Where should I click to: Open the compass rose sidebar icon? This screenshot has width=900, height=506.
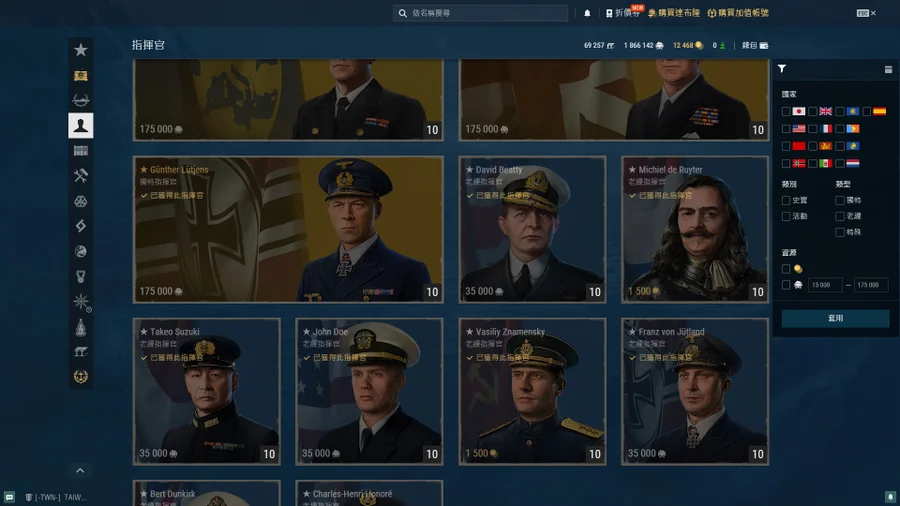pyautogui.click(x=81, y=301)
